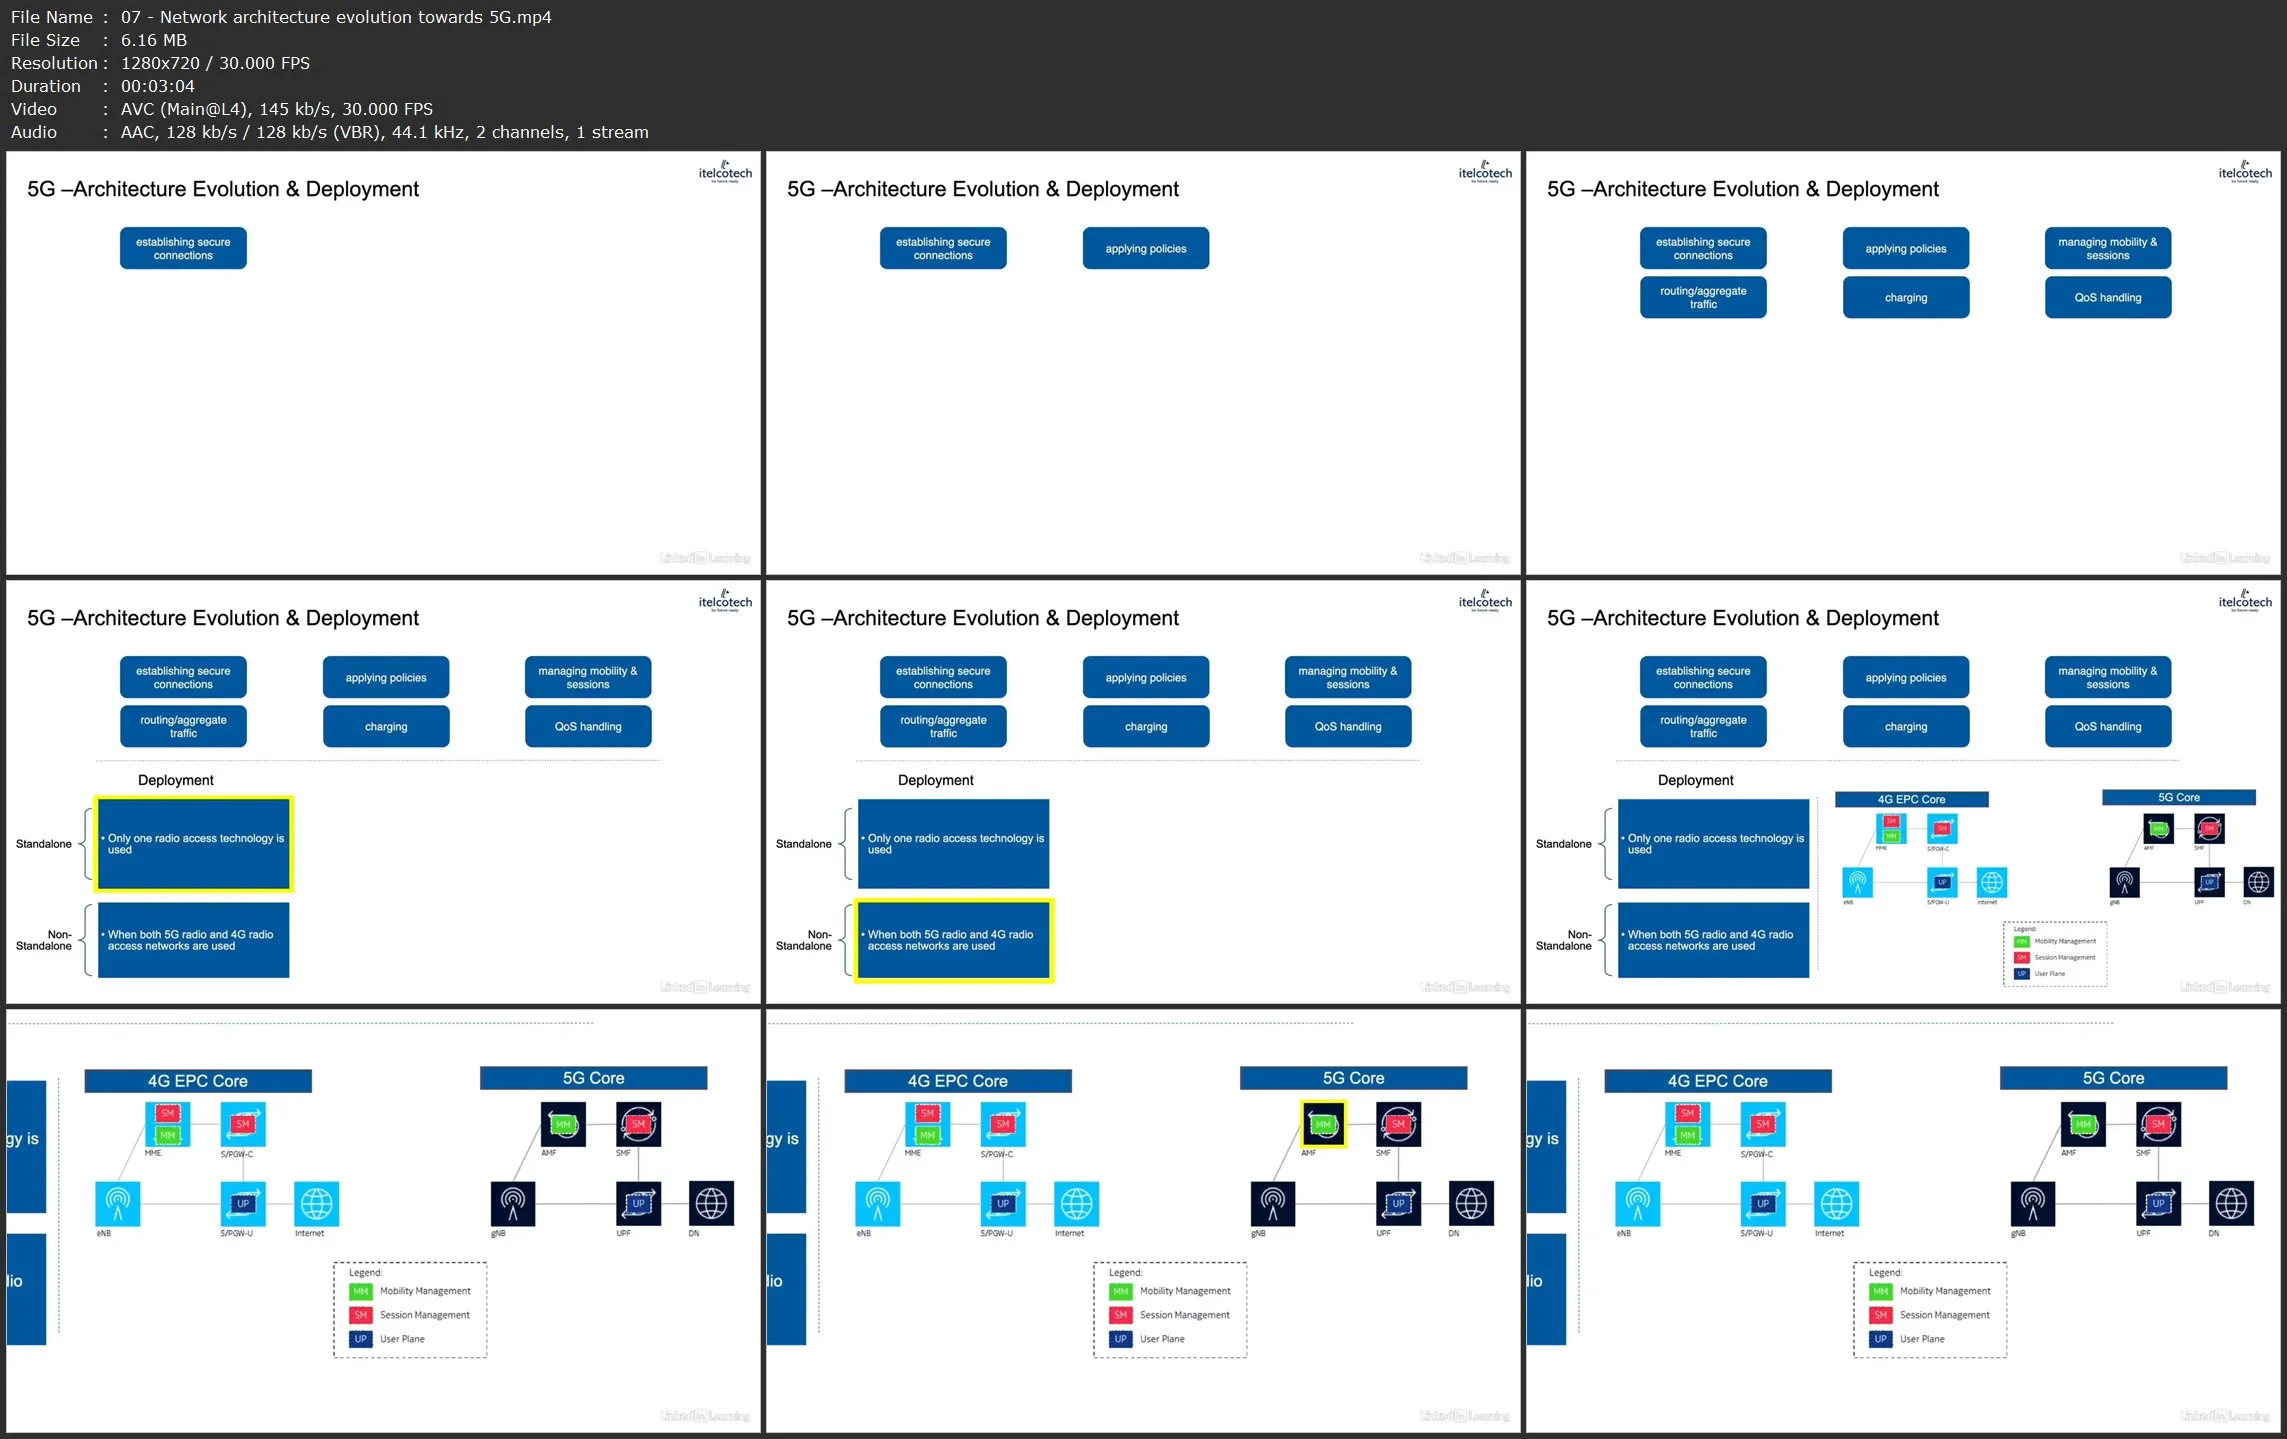Click the gNB antenna icon in bottom-left frame
The height and width of the screenshot is (1439, 2287).
(513, 1203)
